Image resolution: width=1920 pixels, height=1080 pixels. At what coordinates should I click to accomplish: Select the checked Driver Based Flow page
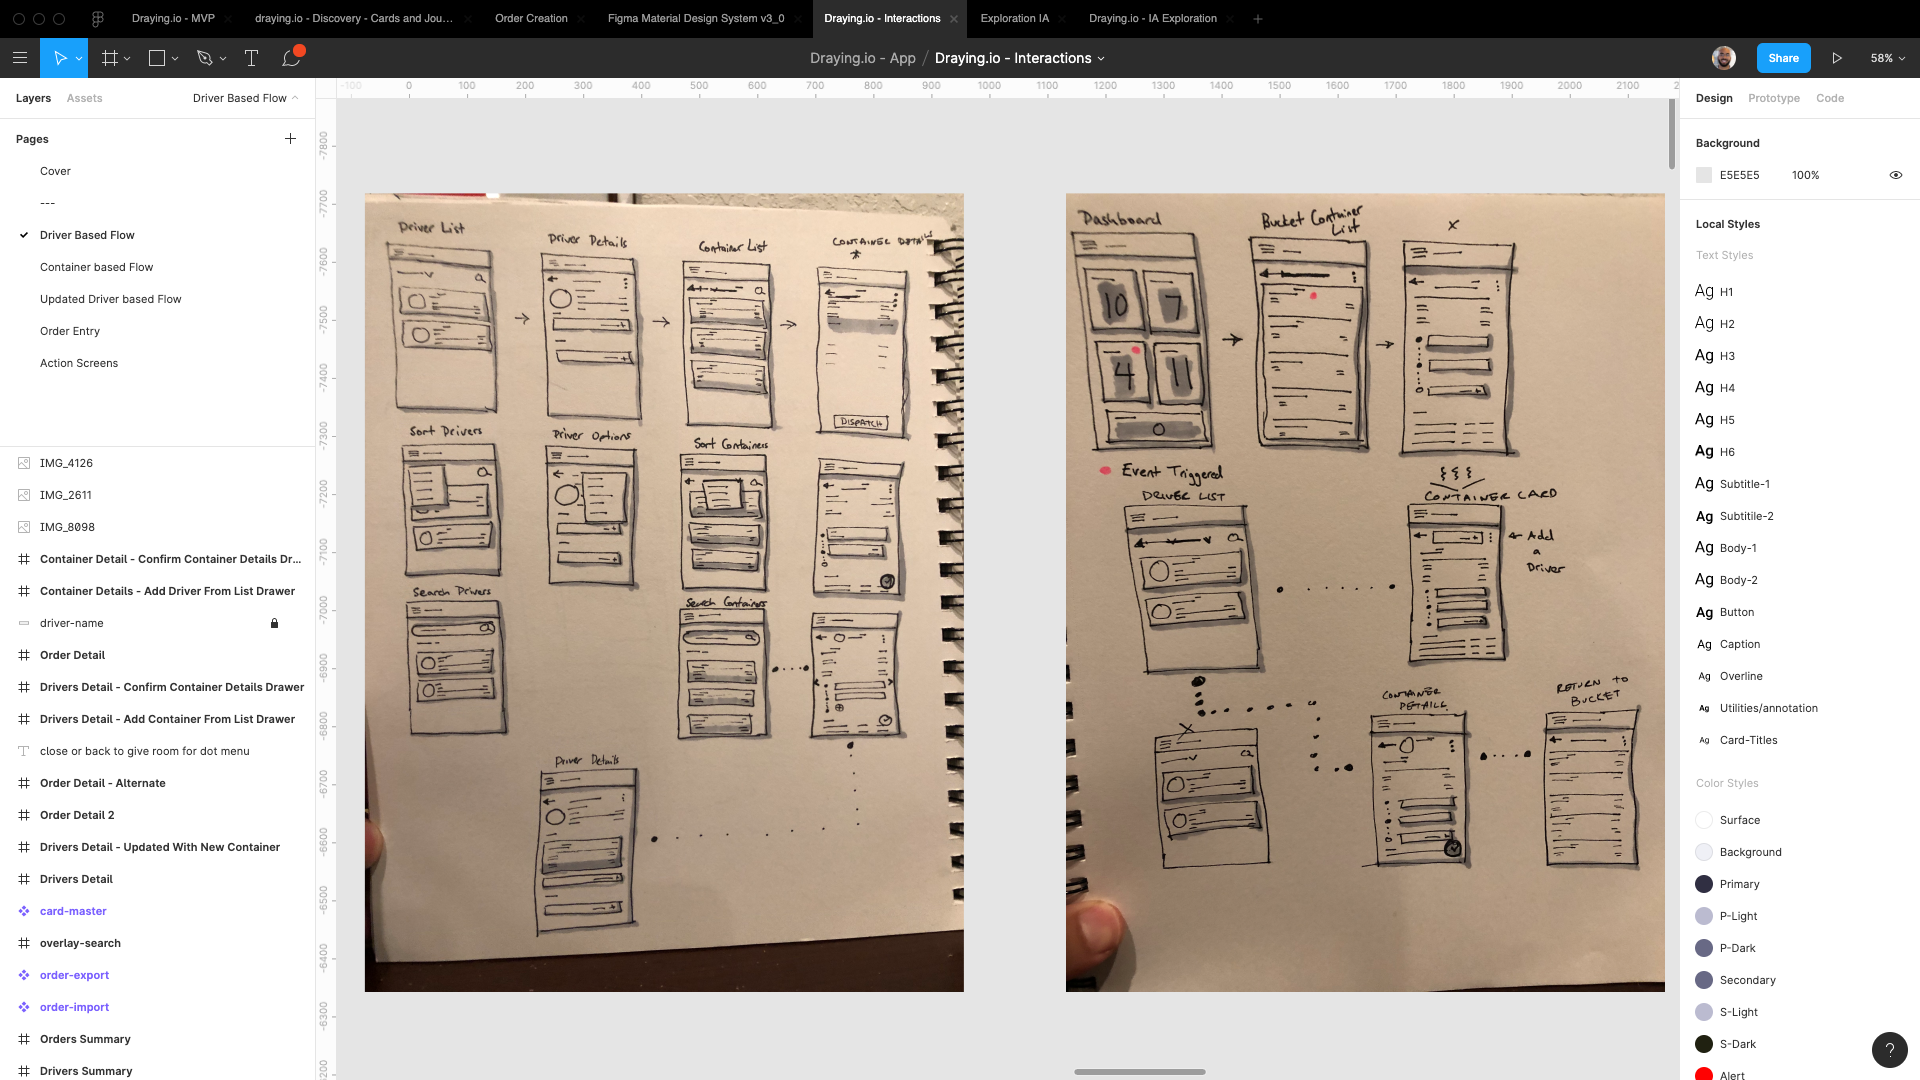click(x=87, y=235)
